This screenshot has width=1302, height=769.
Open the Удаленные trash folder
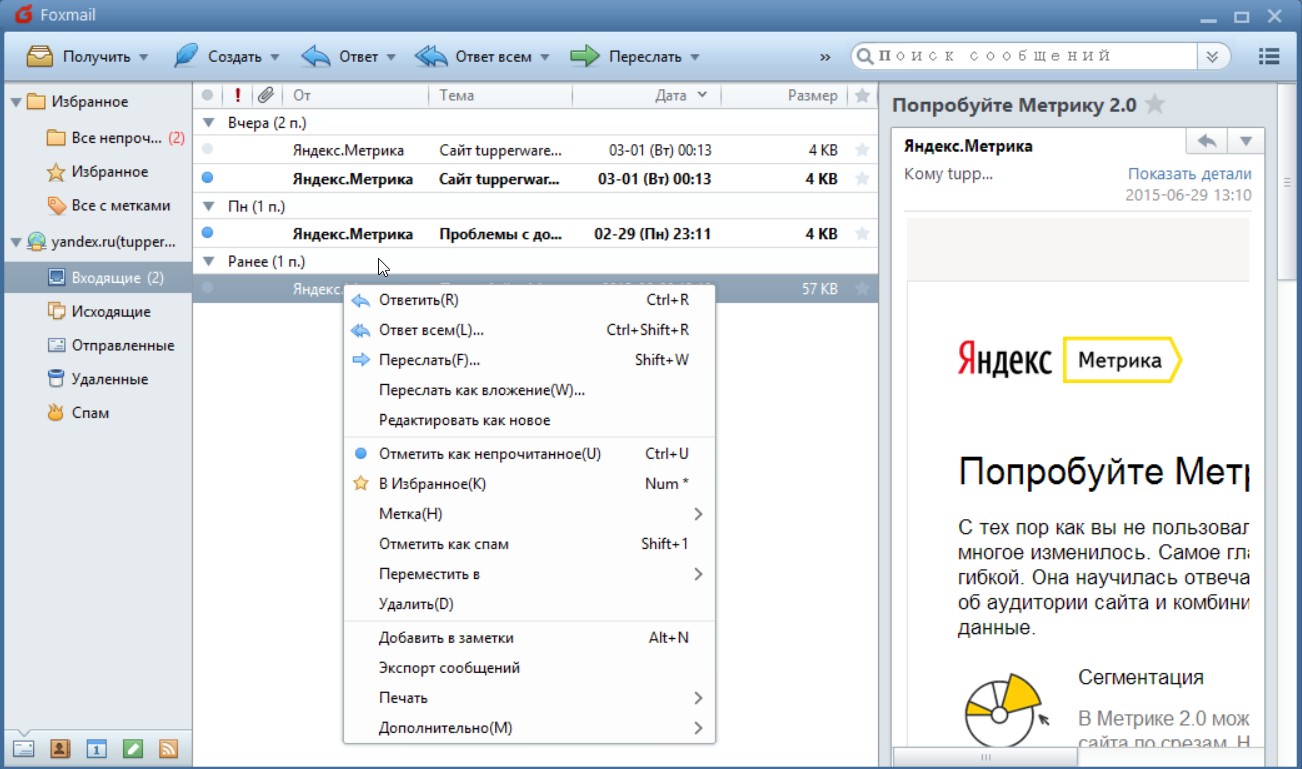[x=96, y=379]
